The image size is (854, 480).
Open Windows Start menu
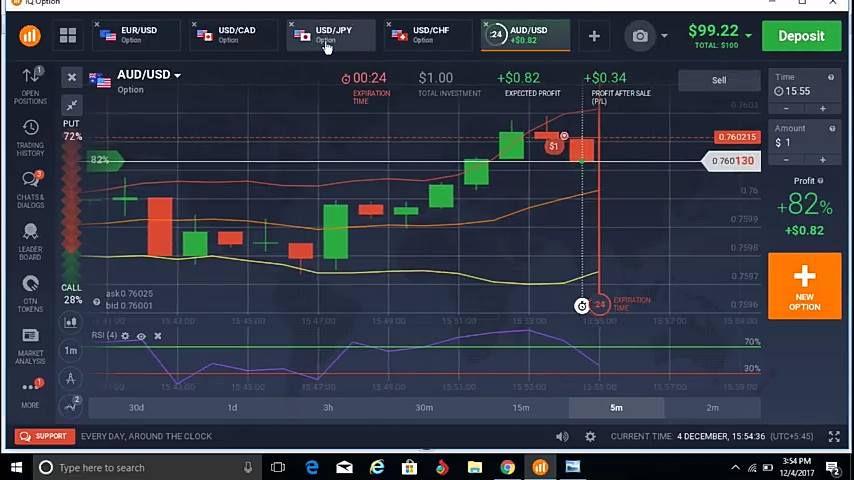pyautogui.click(x=16, y=467)
